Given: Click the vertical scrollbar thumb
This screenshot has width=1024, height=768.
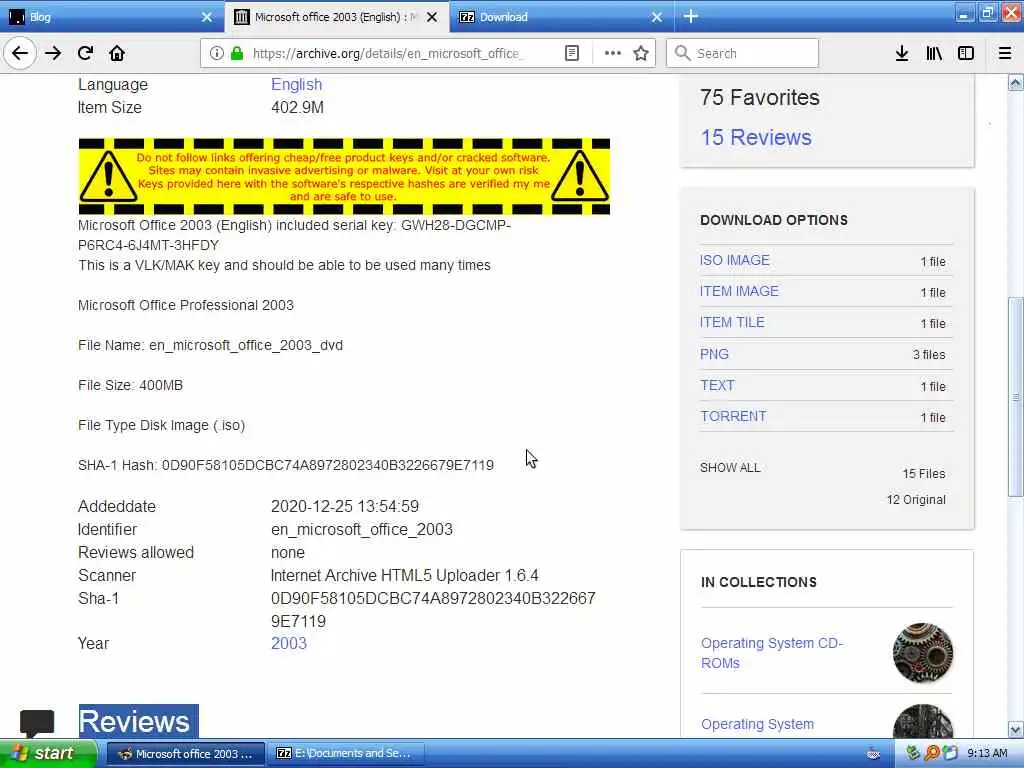Looking at the screenshot, I should 1016,397.
